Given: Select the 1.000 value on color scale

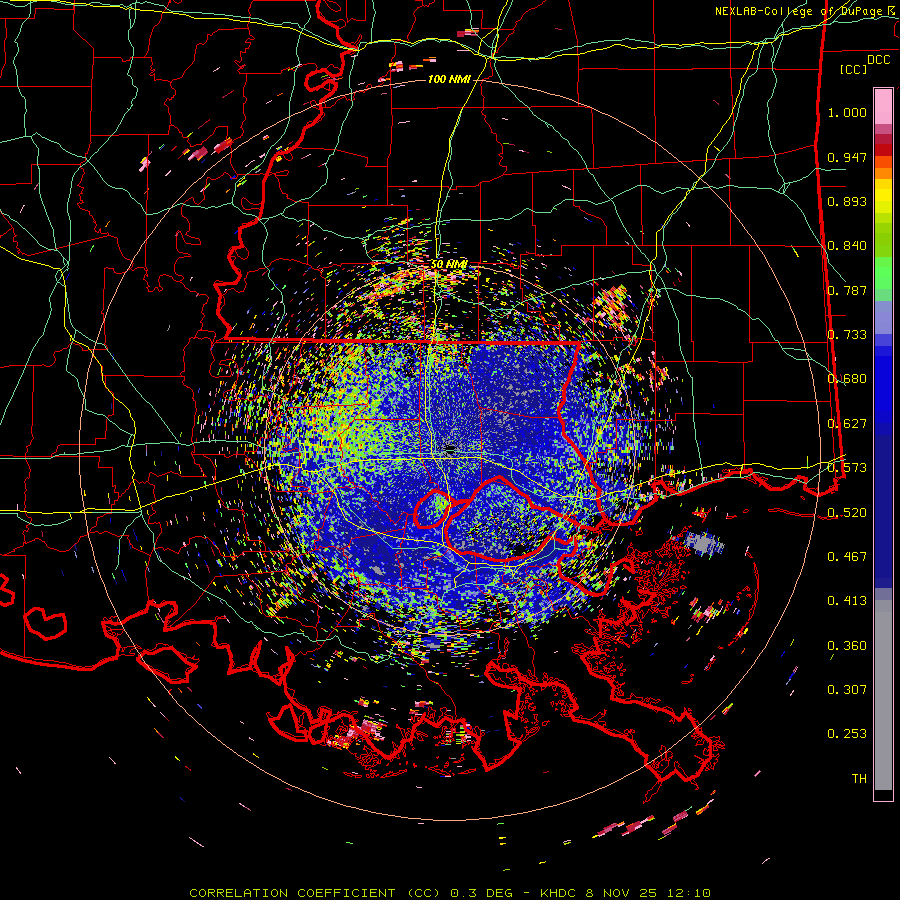Looking at the screenshot, I should coord(847,112).
